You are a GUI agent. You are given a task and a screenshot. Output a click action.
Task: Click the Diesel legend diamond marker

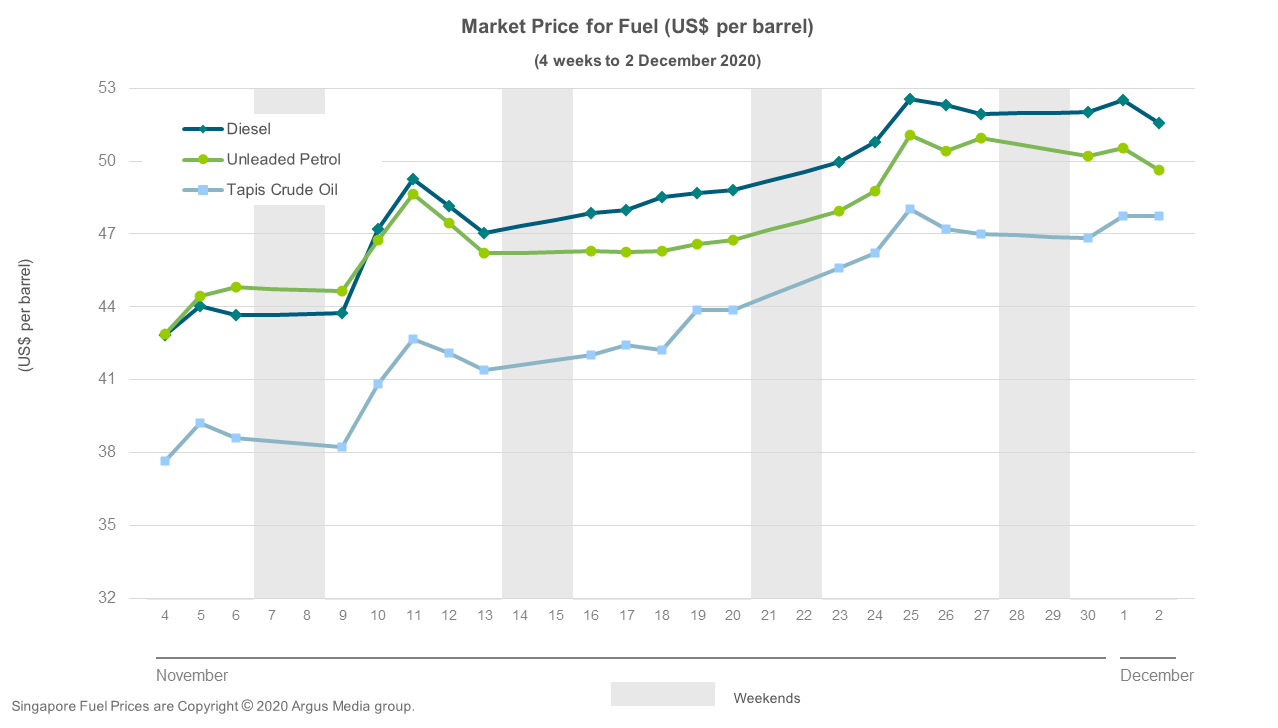pyautogui.click(x=204, y=129)
